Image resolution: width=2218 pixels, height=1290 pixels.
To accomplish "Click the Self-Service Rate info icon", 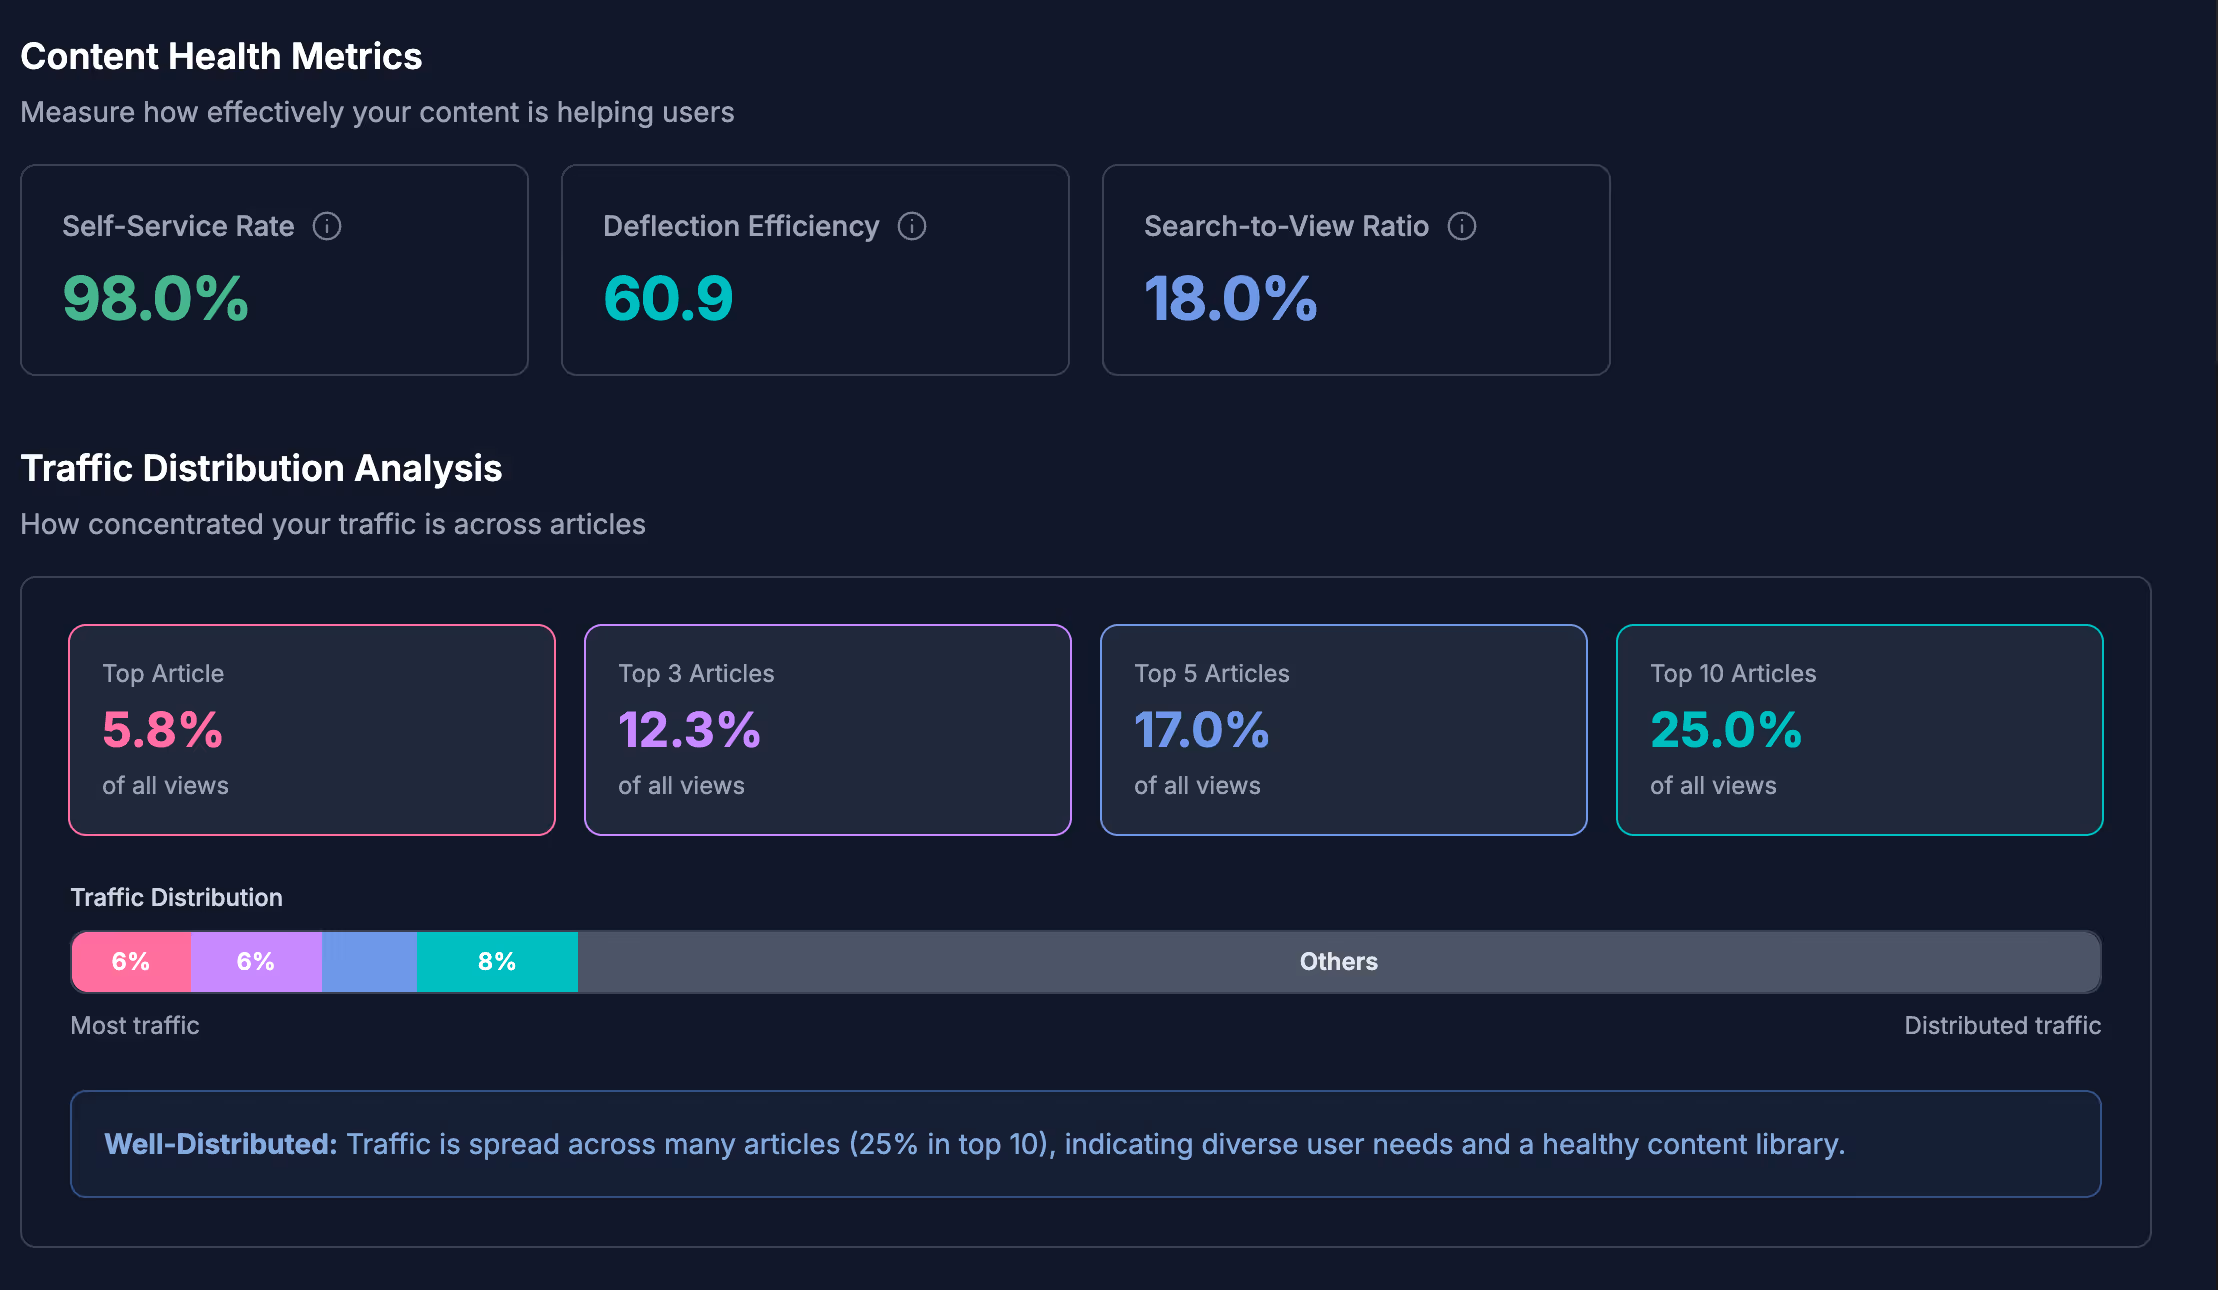I will coord(327,226).
